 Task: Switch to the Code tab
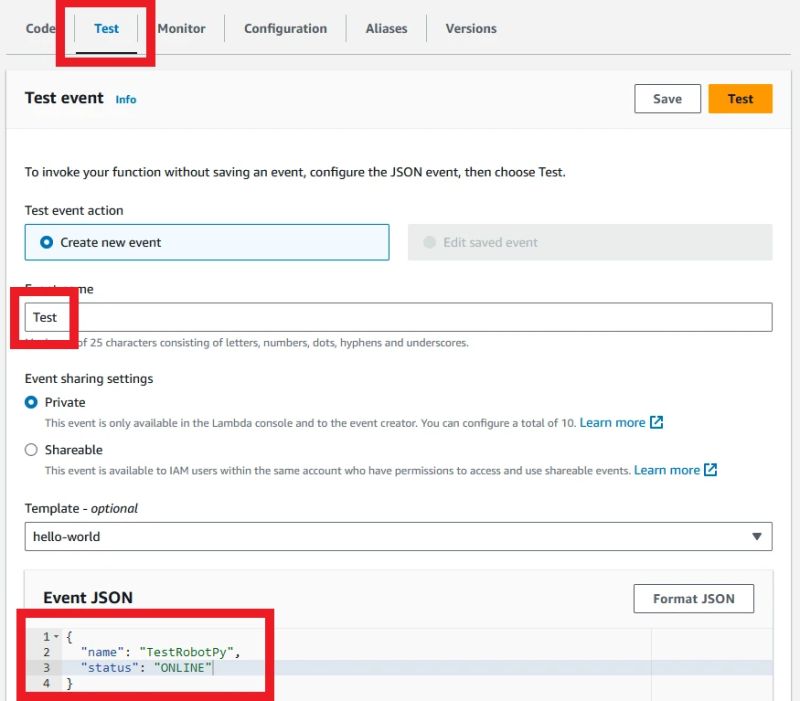point(40,29)
